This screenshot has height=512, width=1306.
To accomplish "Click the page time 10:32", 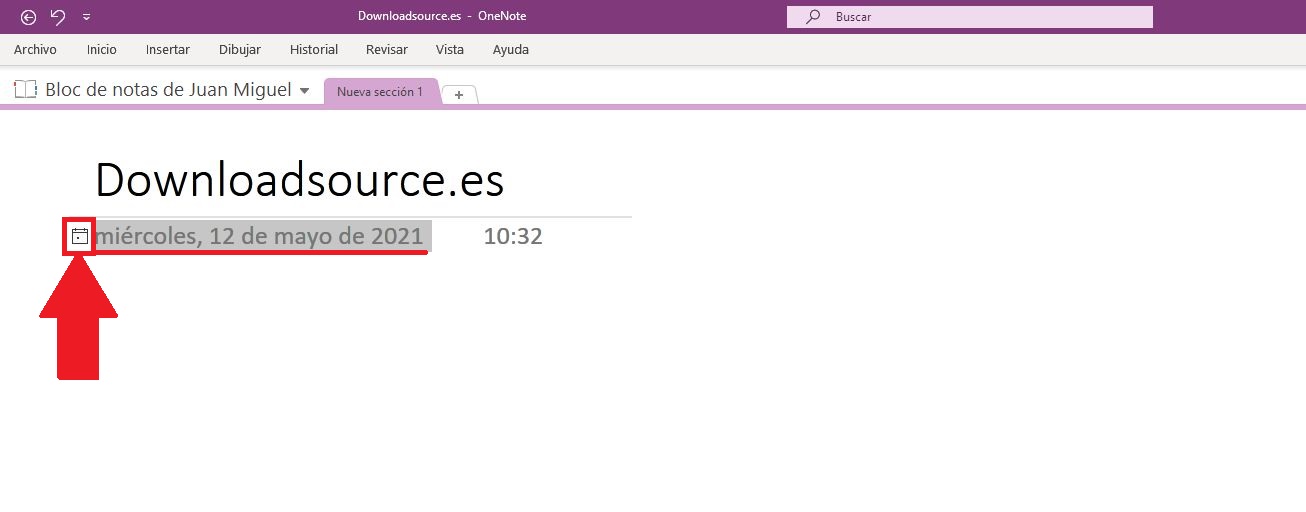I will [x=513, y=237].
